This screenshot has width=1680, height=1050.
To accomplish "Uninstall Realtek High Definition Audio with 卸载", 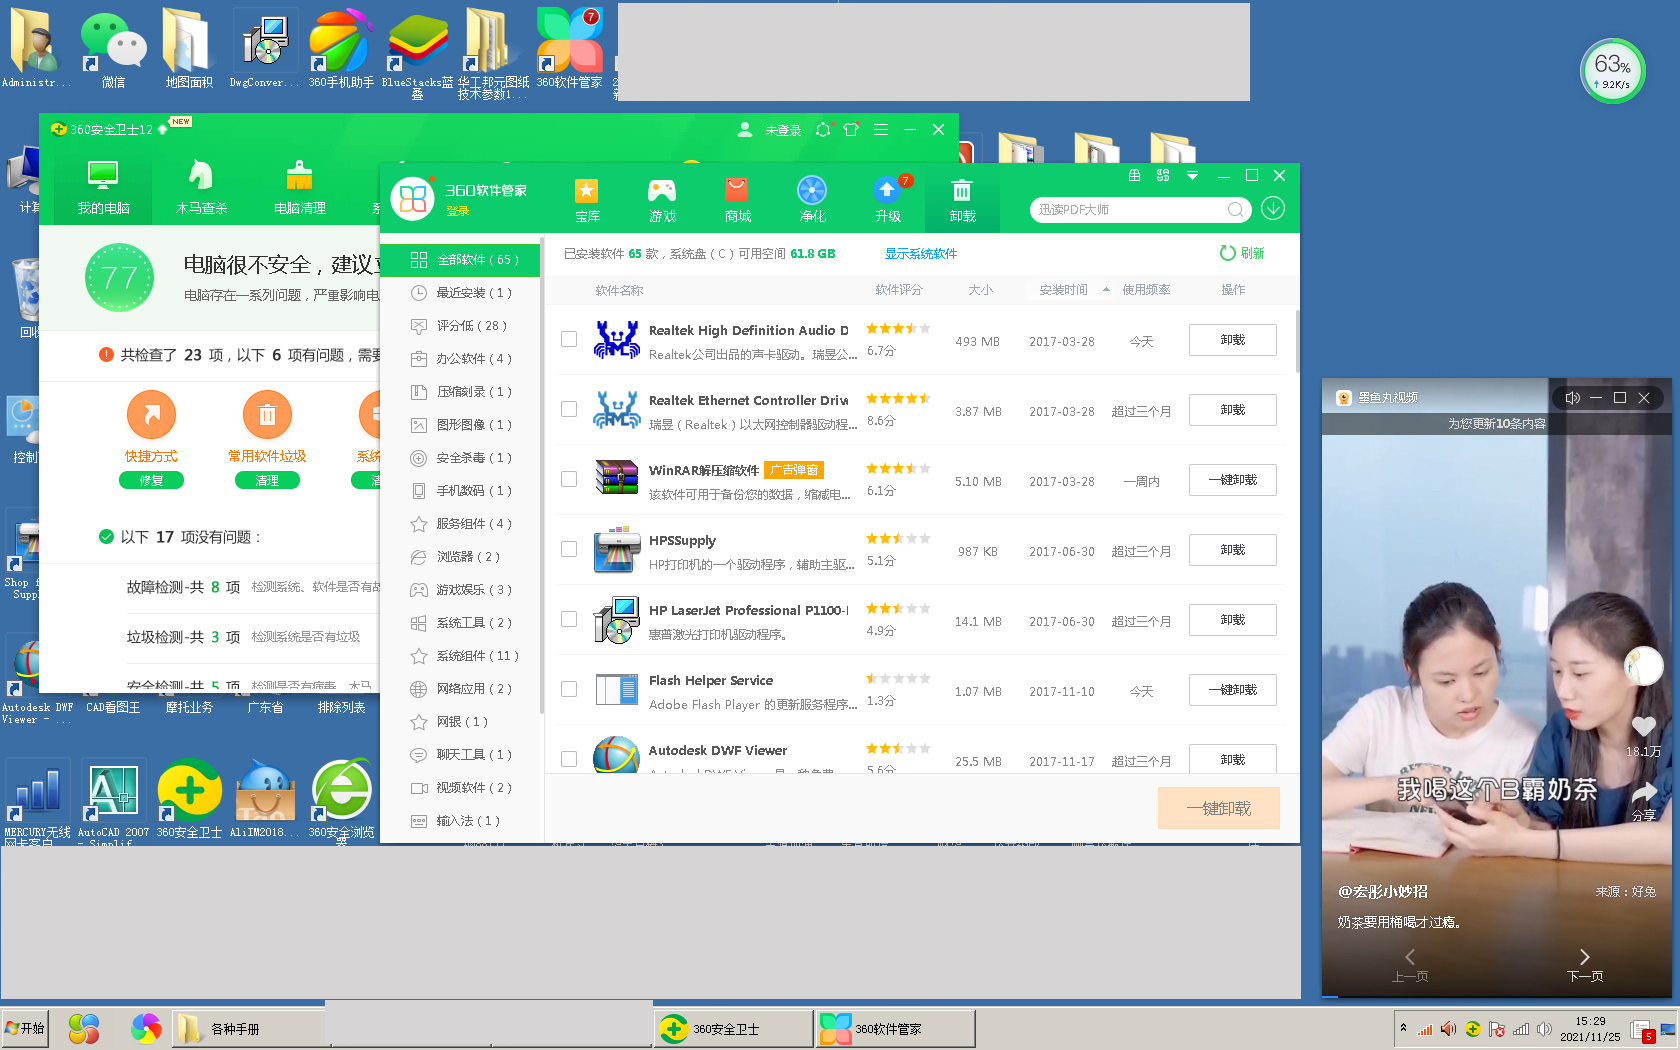I will pos(1232,340).
